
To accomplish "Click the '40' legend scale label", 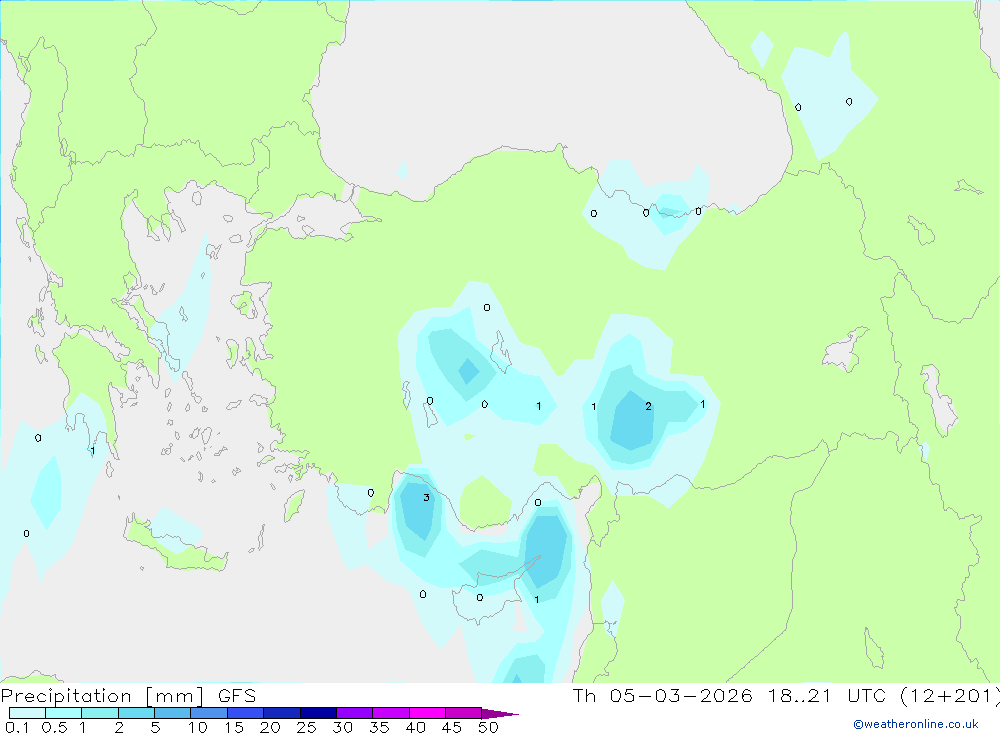I will click(415, 727).
